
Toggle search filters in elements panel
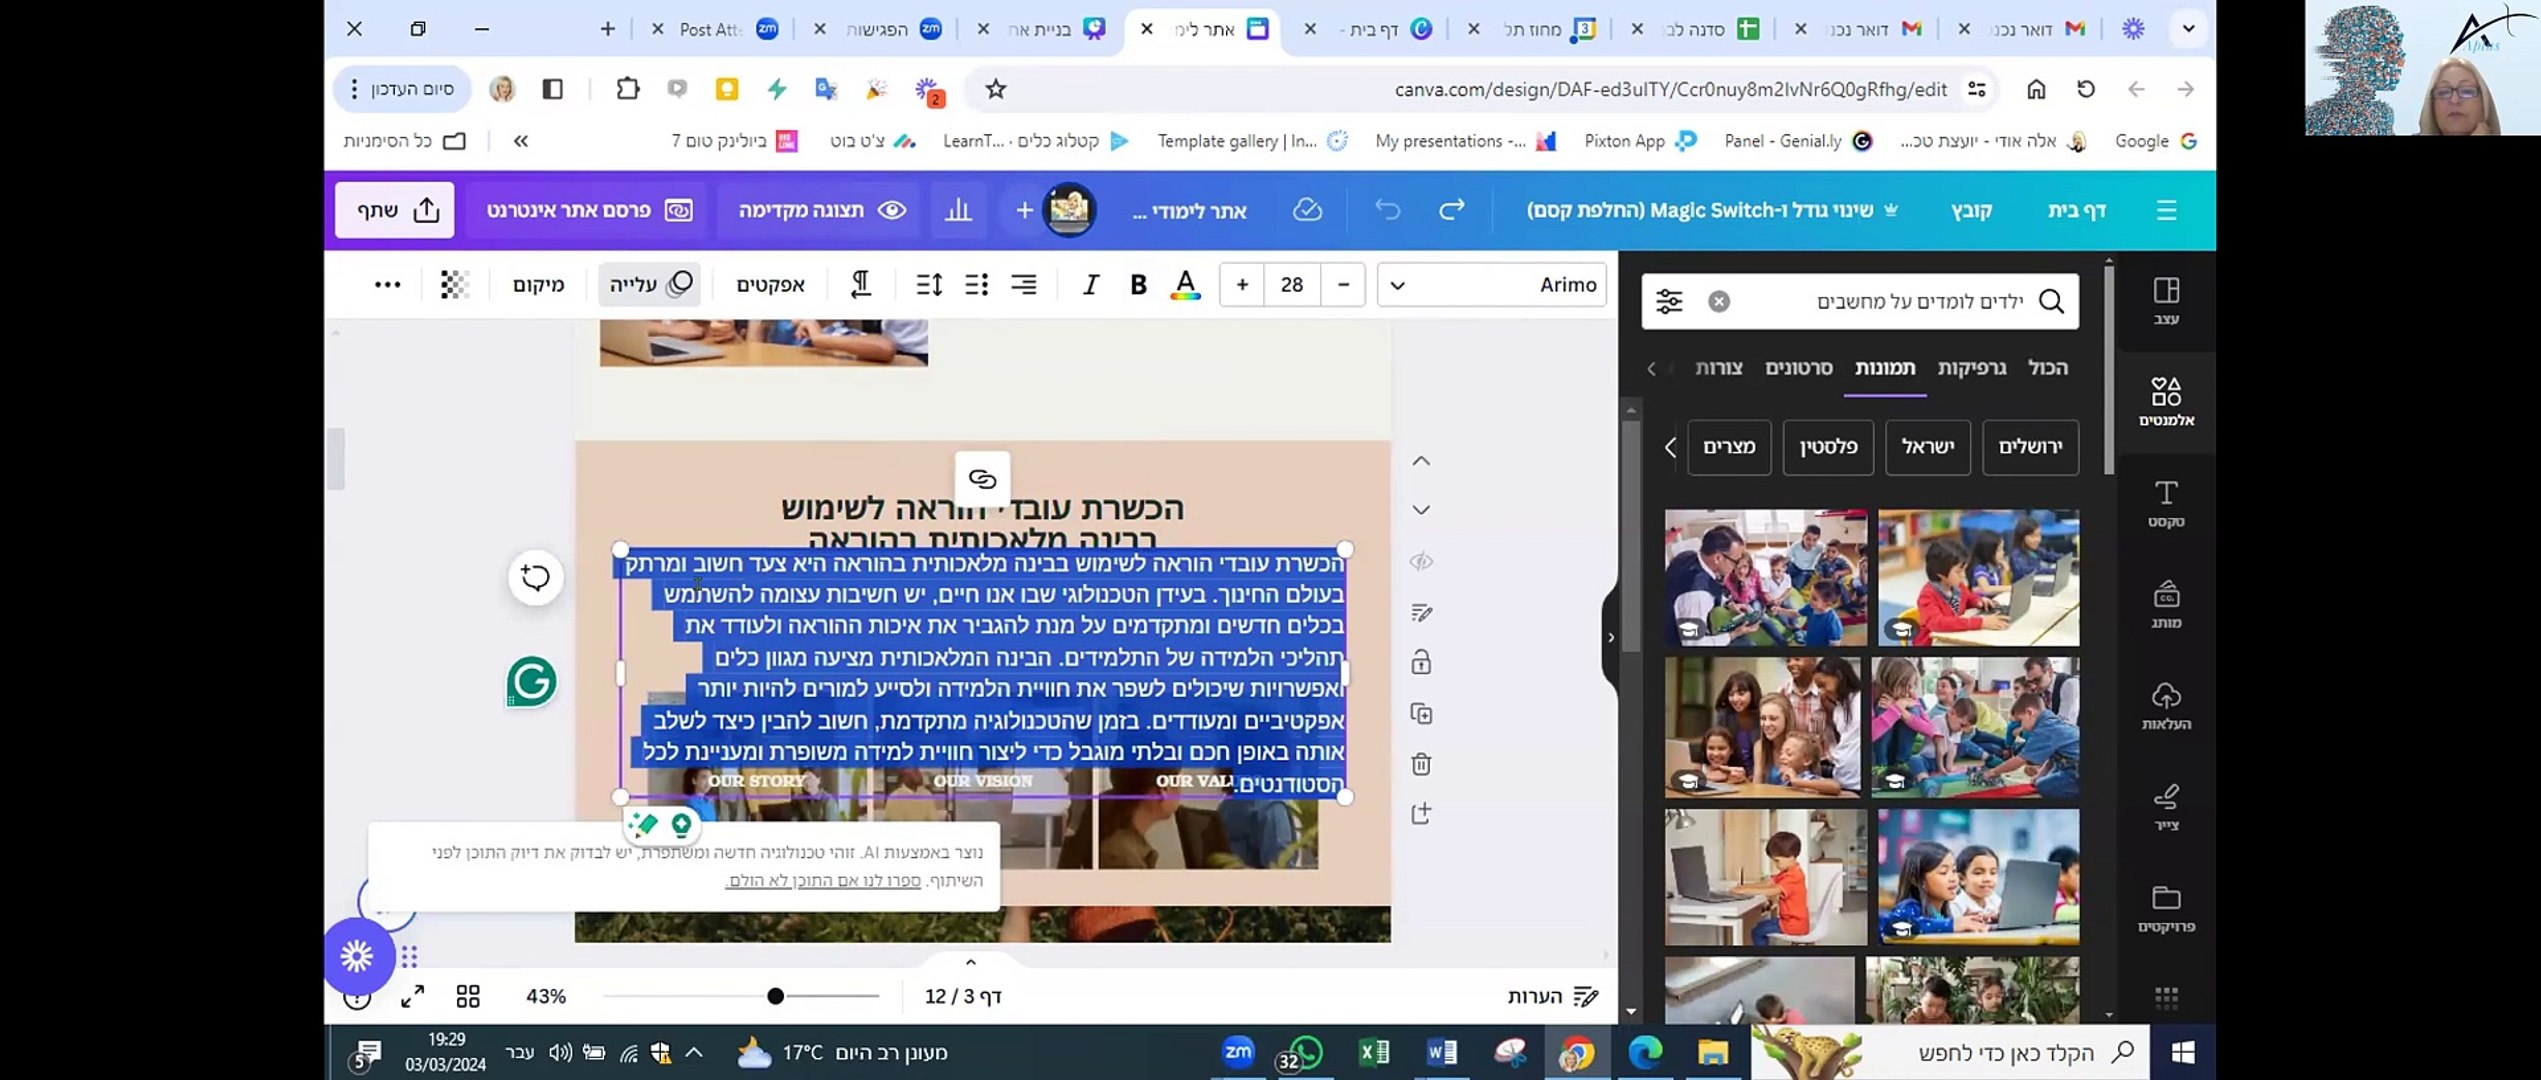pos(1668,300)
